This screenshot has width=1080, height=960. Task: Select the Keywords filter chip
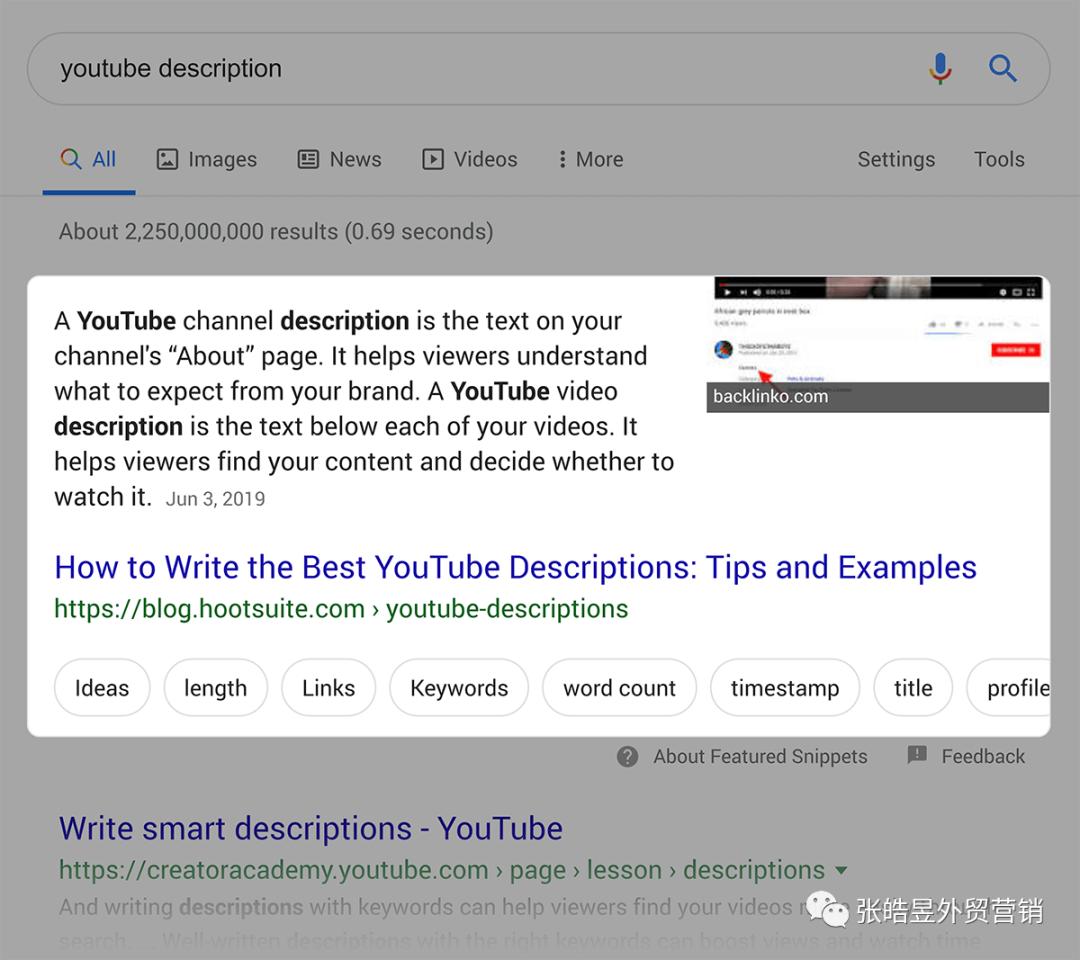point(458,687)
